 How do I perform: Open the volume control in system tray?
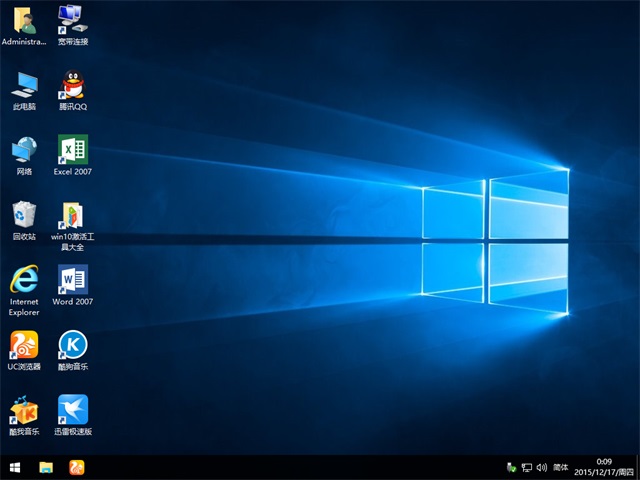coord(541,467)
